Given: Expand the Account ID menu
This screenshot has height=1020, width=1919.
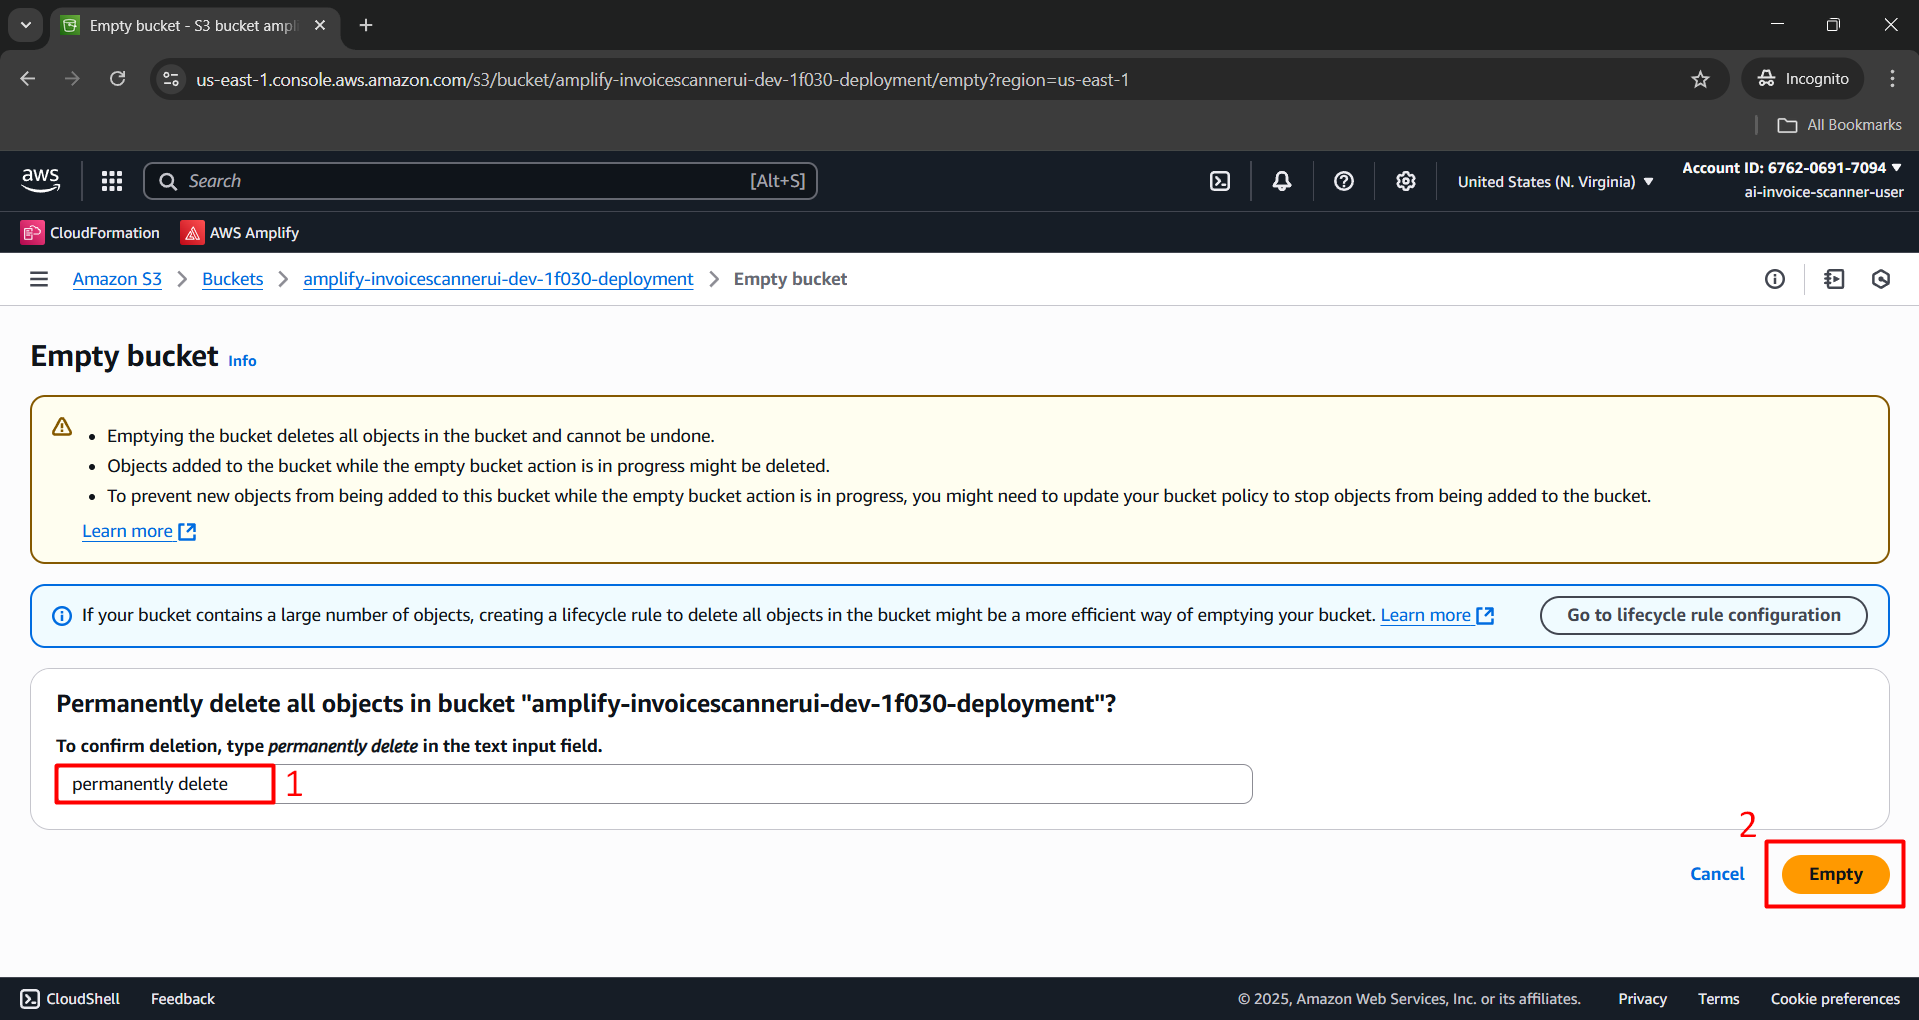Looking at the screenshot, I should coord(1791,168).
